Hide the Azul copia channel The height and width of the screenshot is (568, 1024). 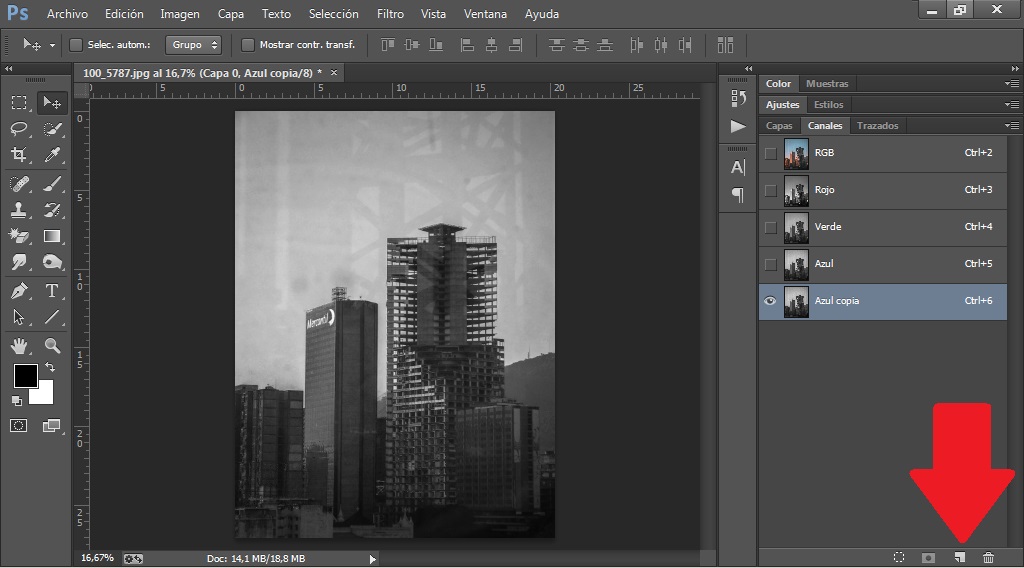tap(771, 301)
